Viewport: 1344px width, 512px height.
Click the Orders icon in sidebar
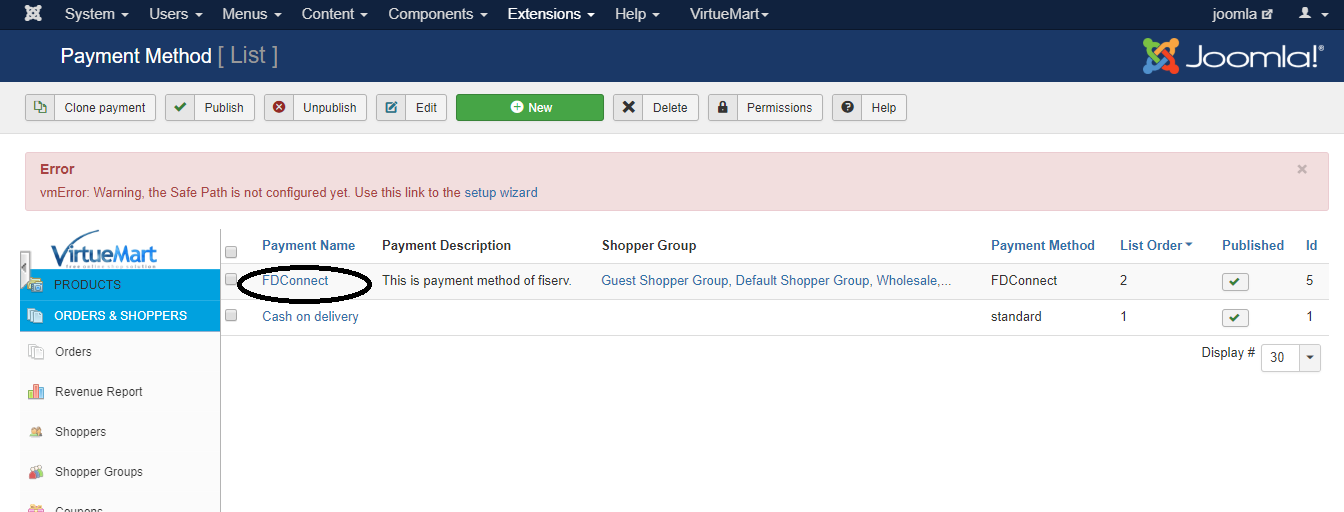[x=37, y=352]
